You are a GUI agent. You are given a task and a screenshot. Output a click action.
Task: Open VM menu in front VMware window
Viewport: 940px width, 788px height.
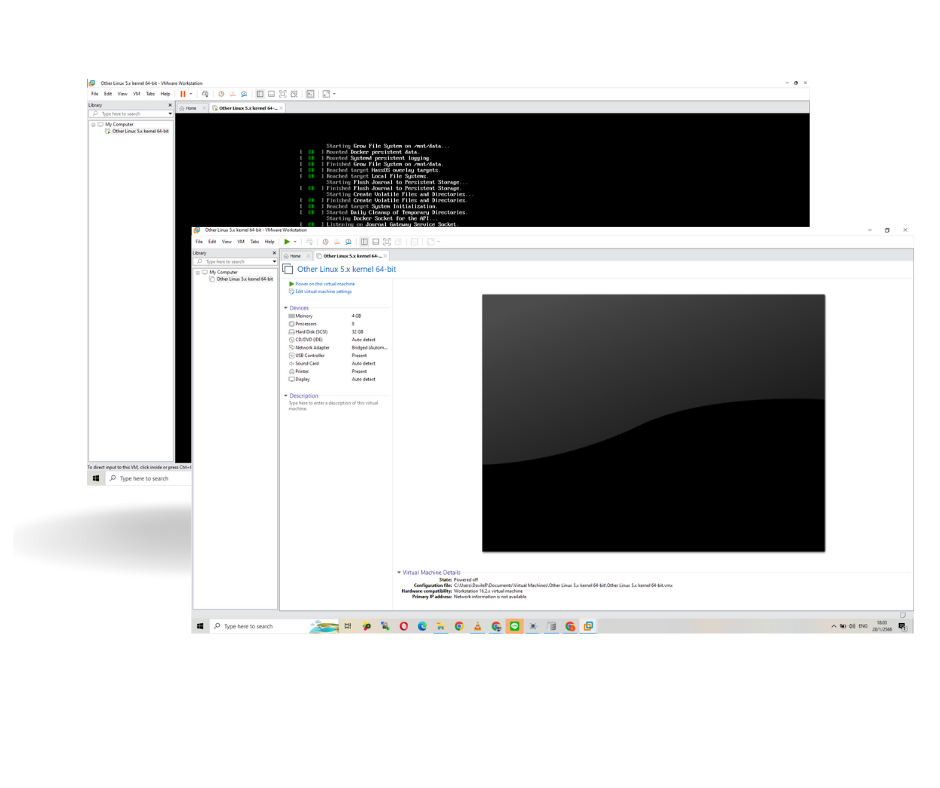[241, 242]
